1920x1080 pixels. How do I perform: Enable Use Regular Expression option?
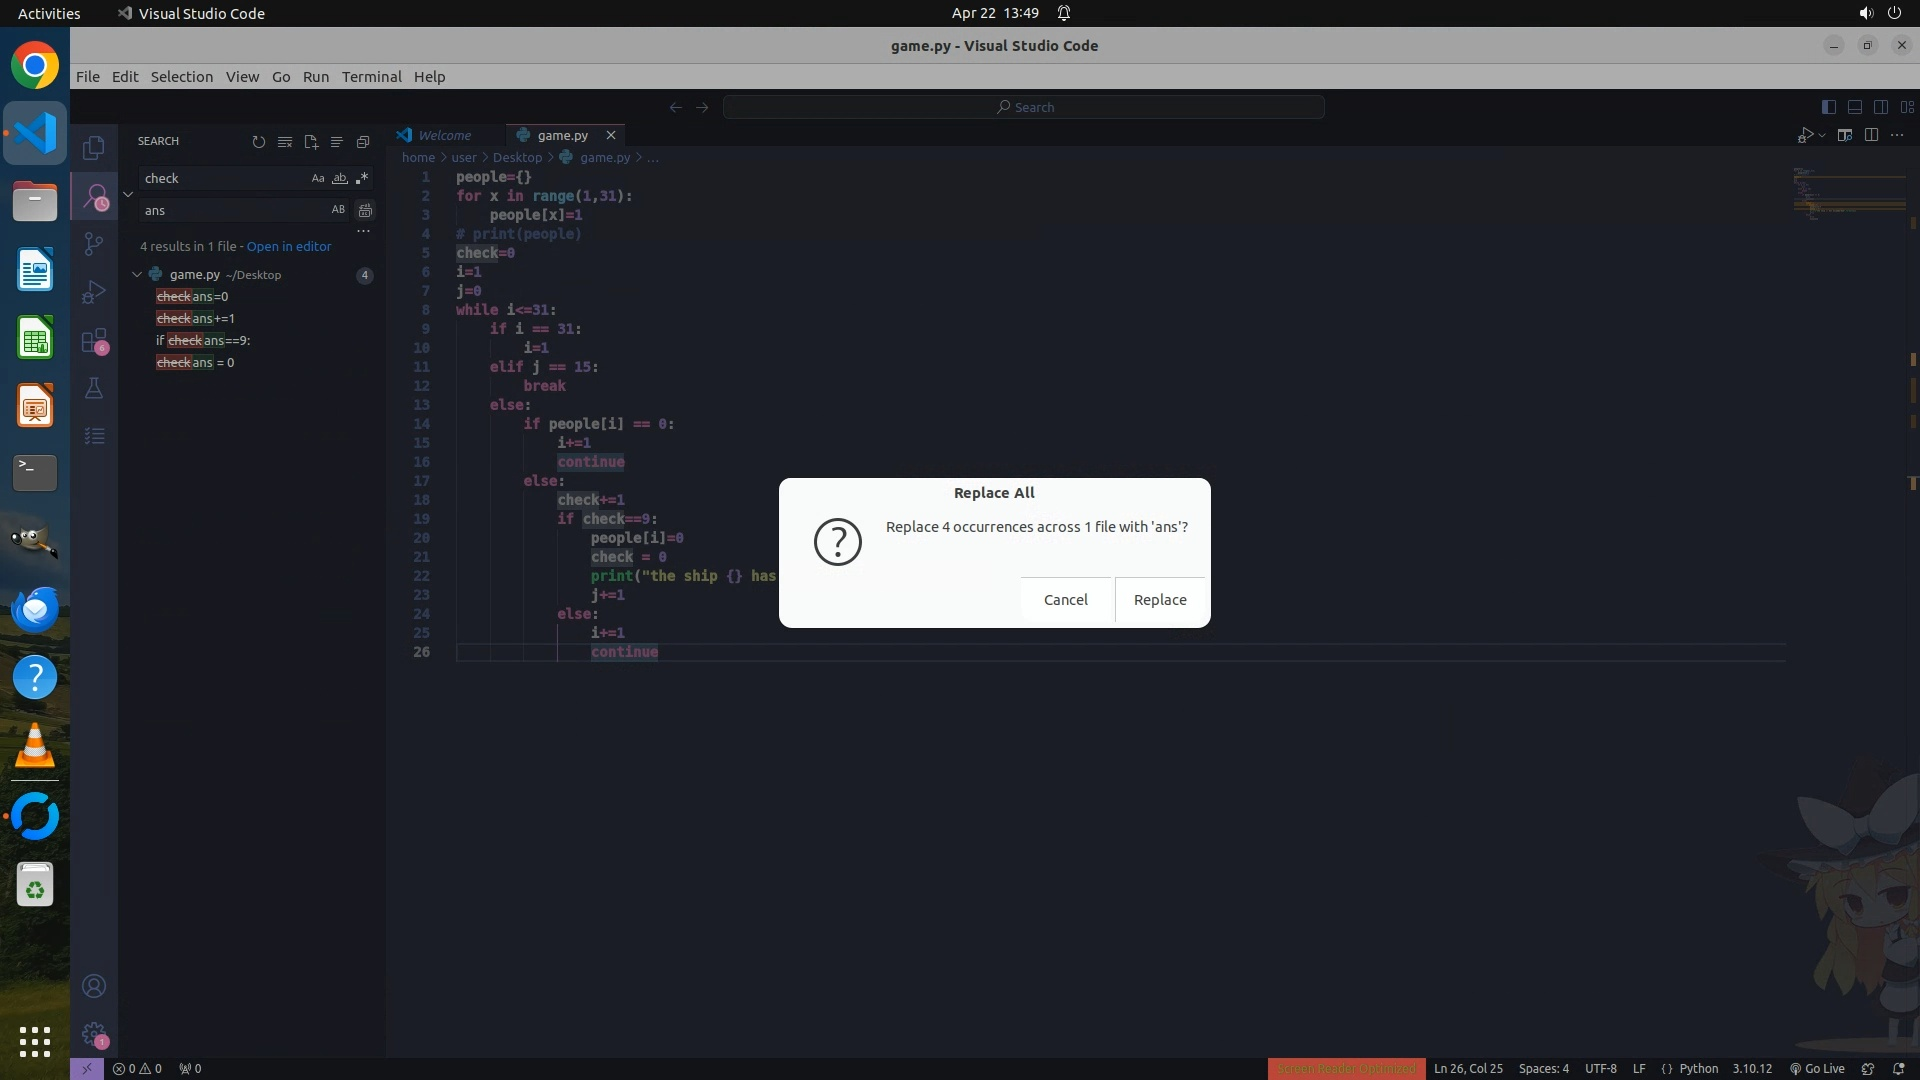pyautogui.click(x=362, y=178)
